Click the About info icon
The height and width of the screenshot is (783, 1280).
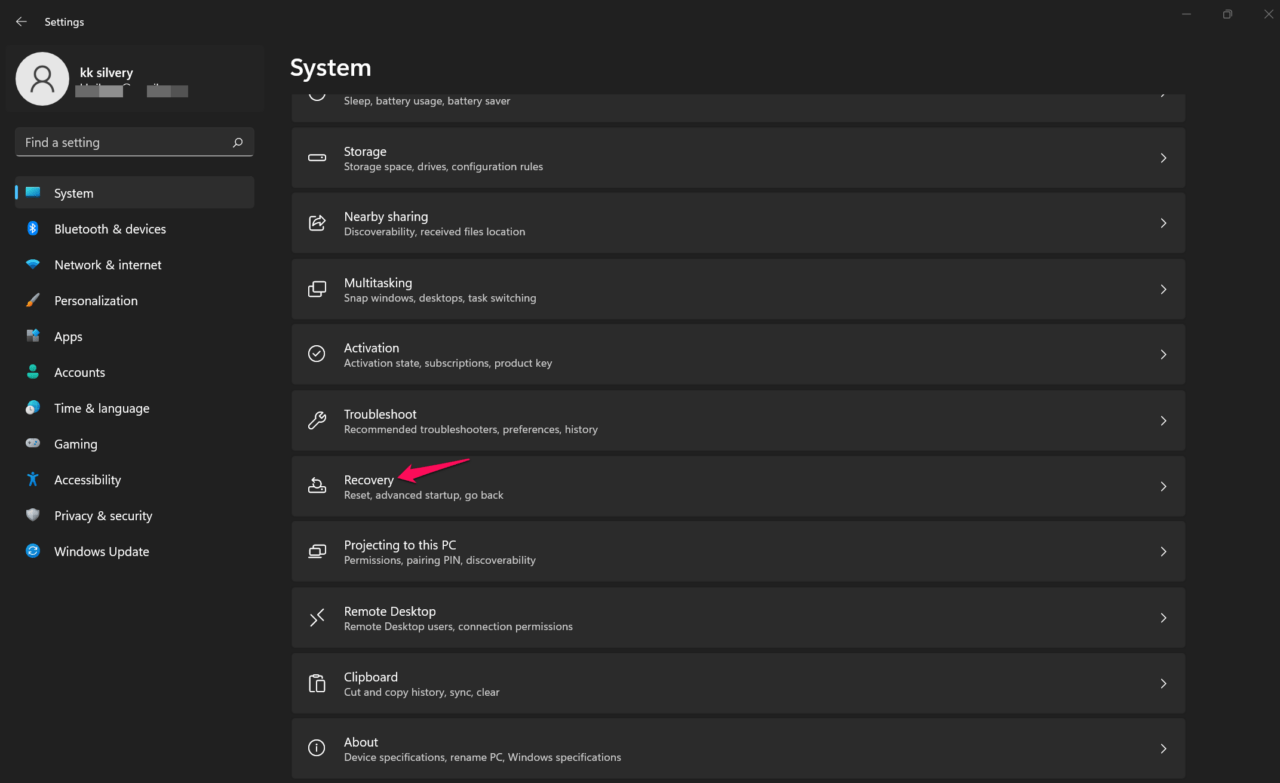tap(317, 748)
